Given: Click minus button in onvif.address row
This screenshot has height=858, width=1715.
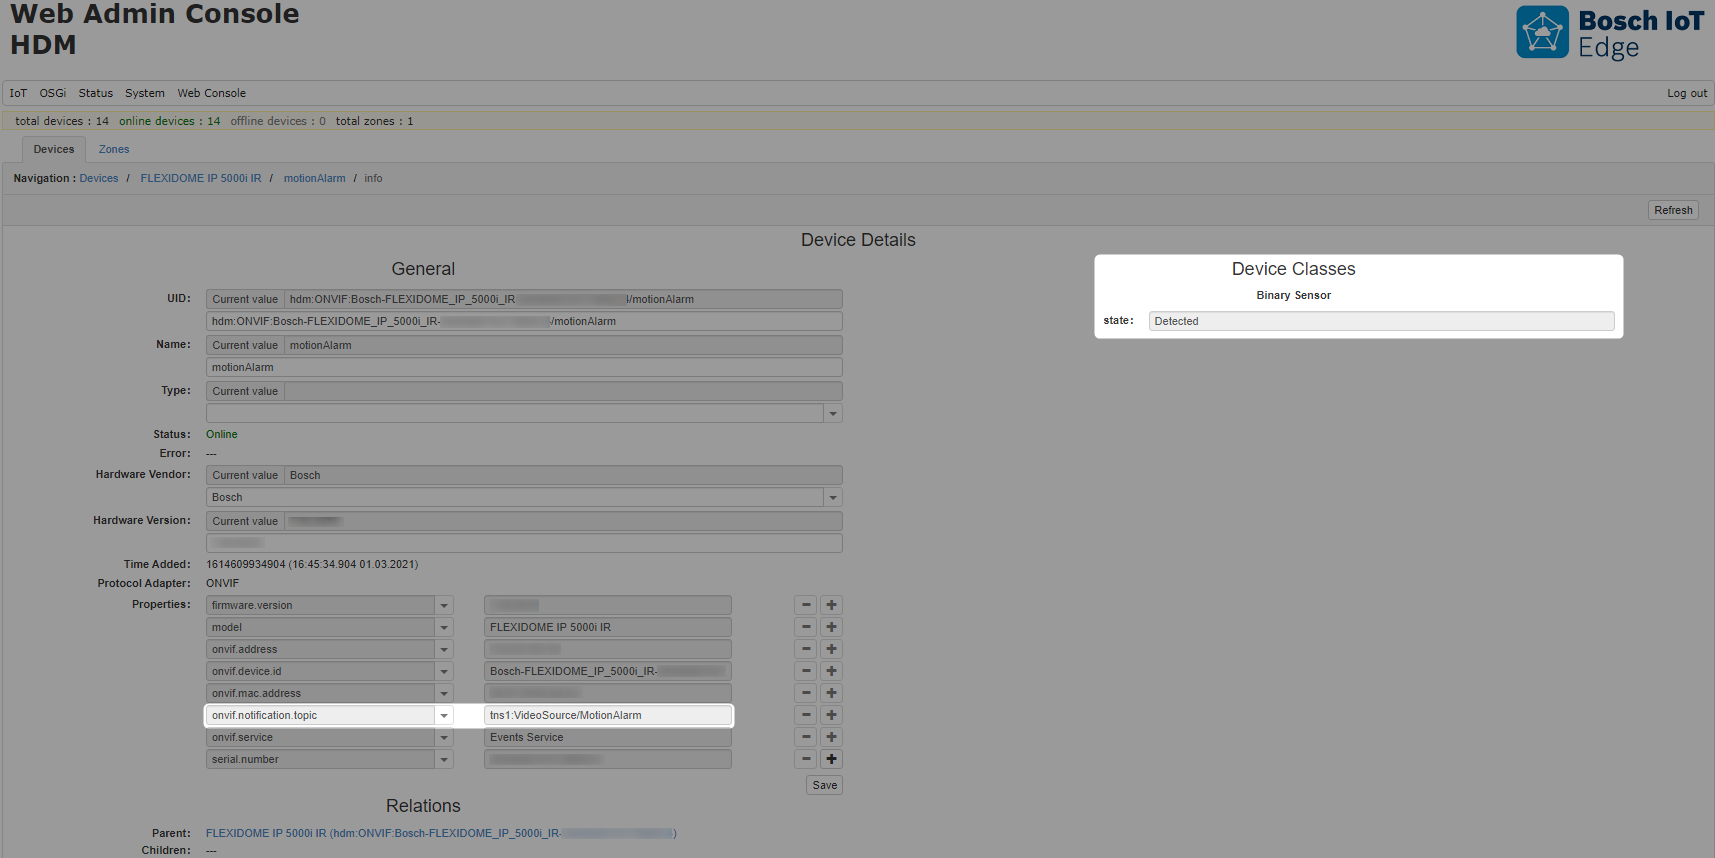Looking at the screenshot, I should point(806,649).
